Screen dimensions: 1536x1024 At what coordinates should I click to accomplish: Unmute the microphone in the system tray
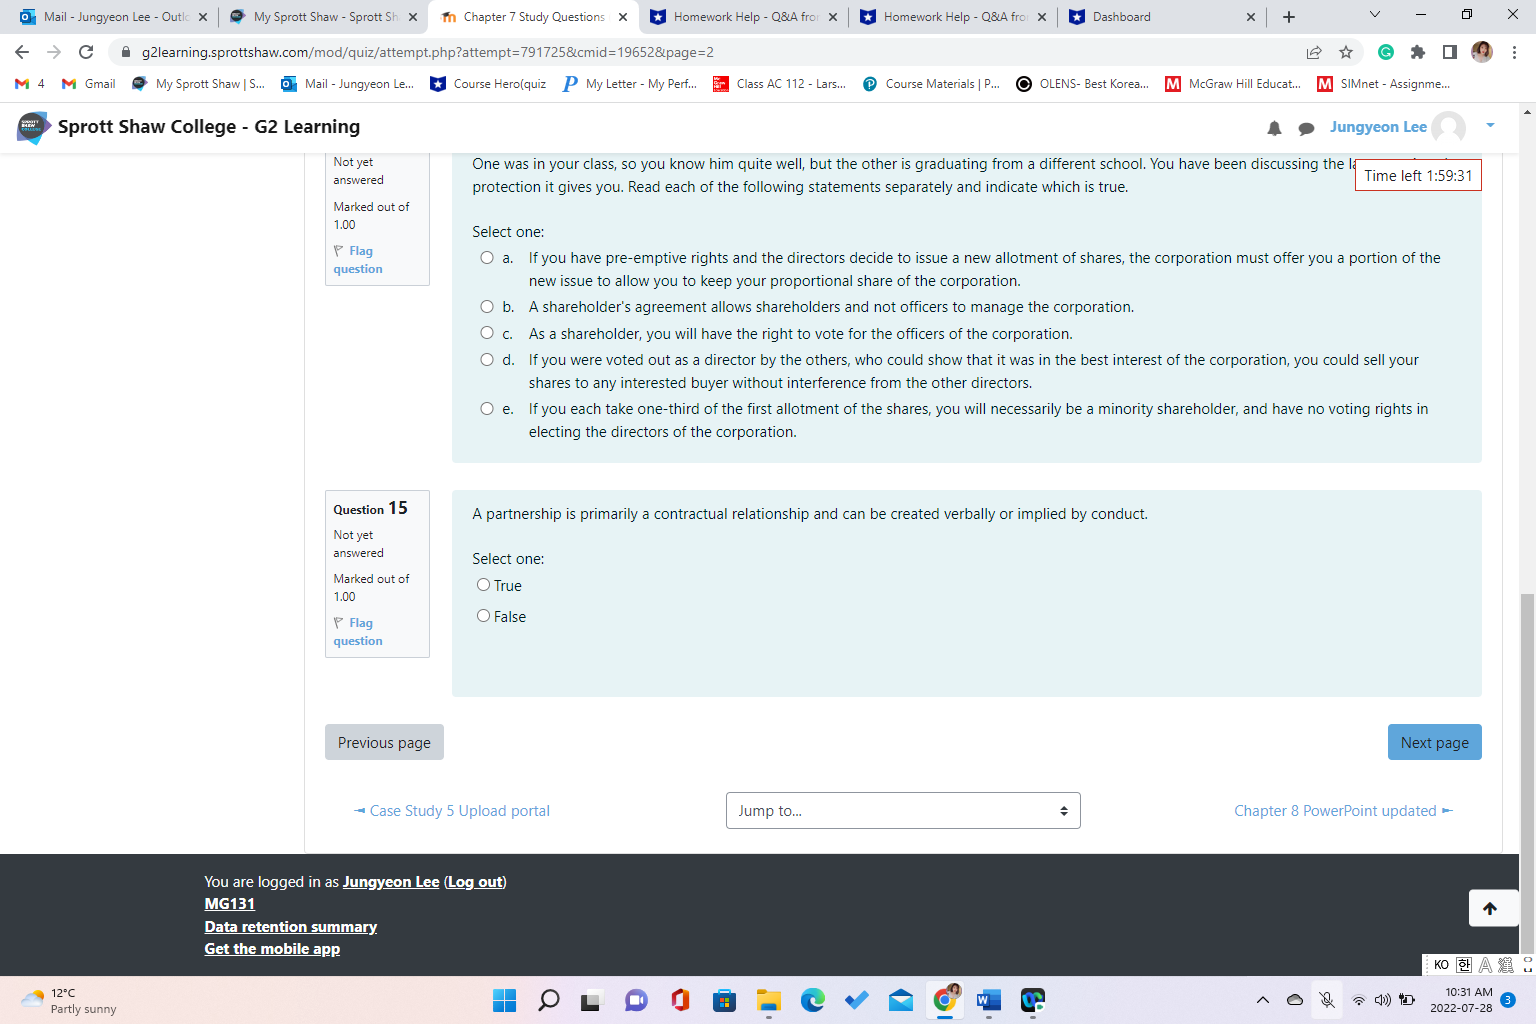[x=1327, y=1000]
